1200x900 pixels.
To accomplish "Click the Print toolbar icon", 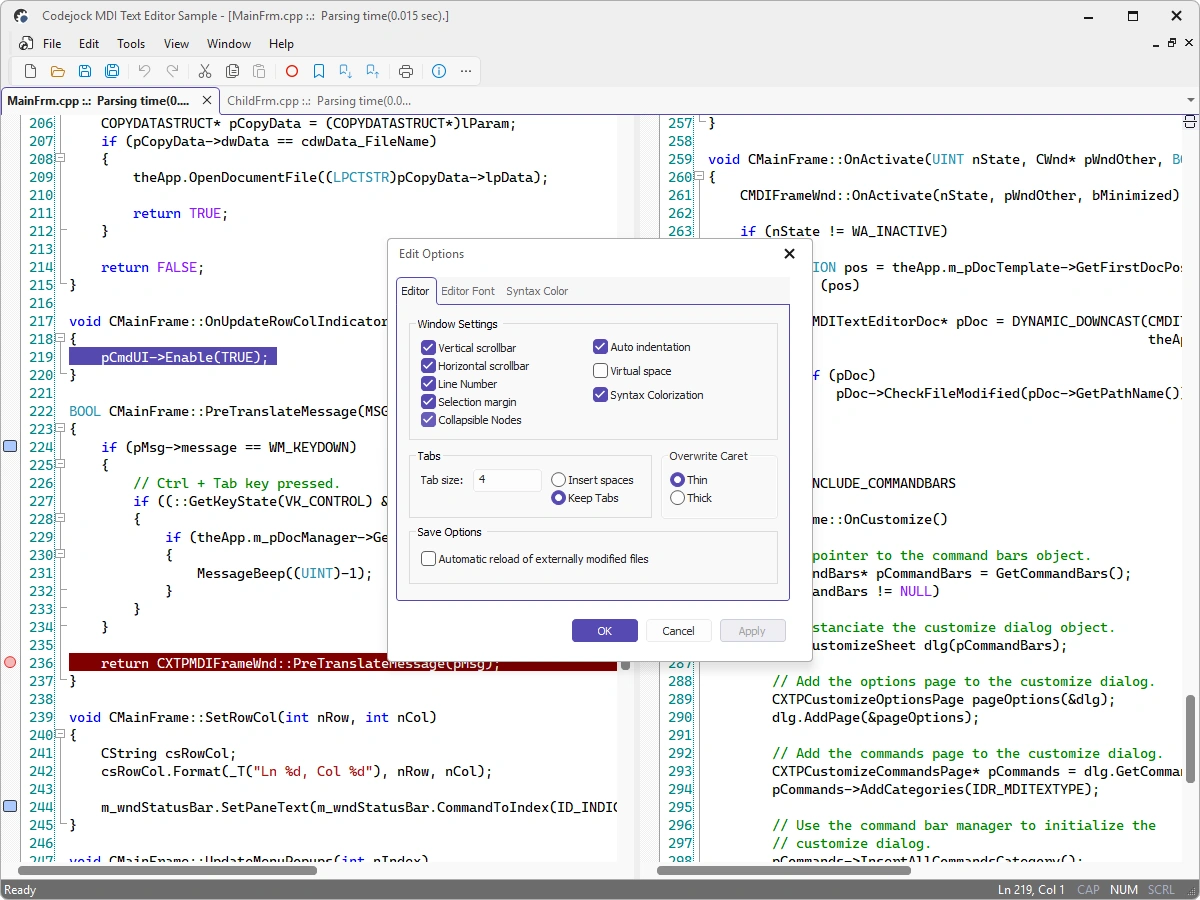I will tap(406, 71).
